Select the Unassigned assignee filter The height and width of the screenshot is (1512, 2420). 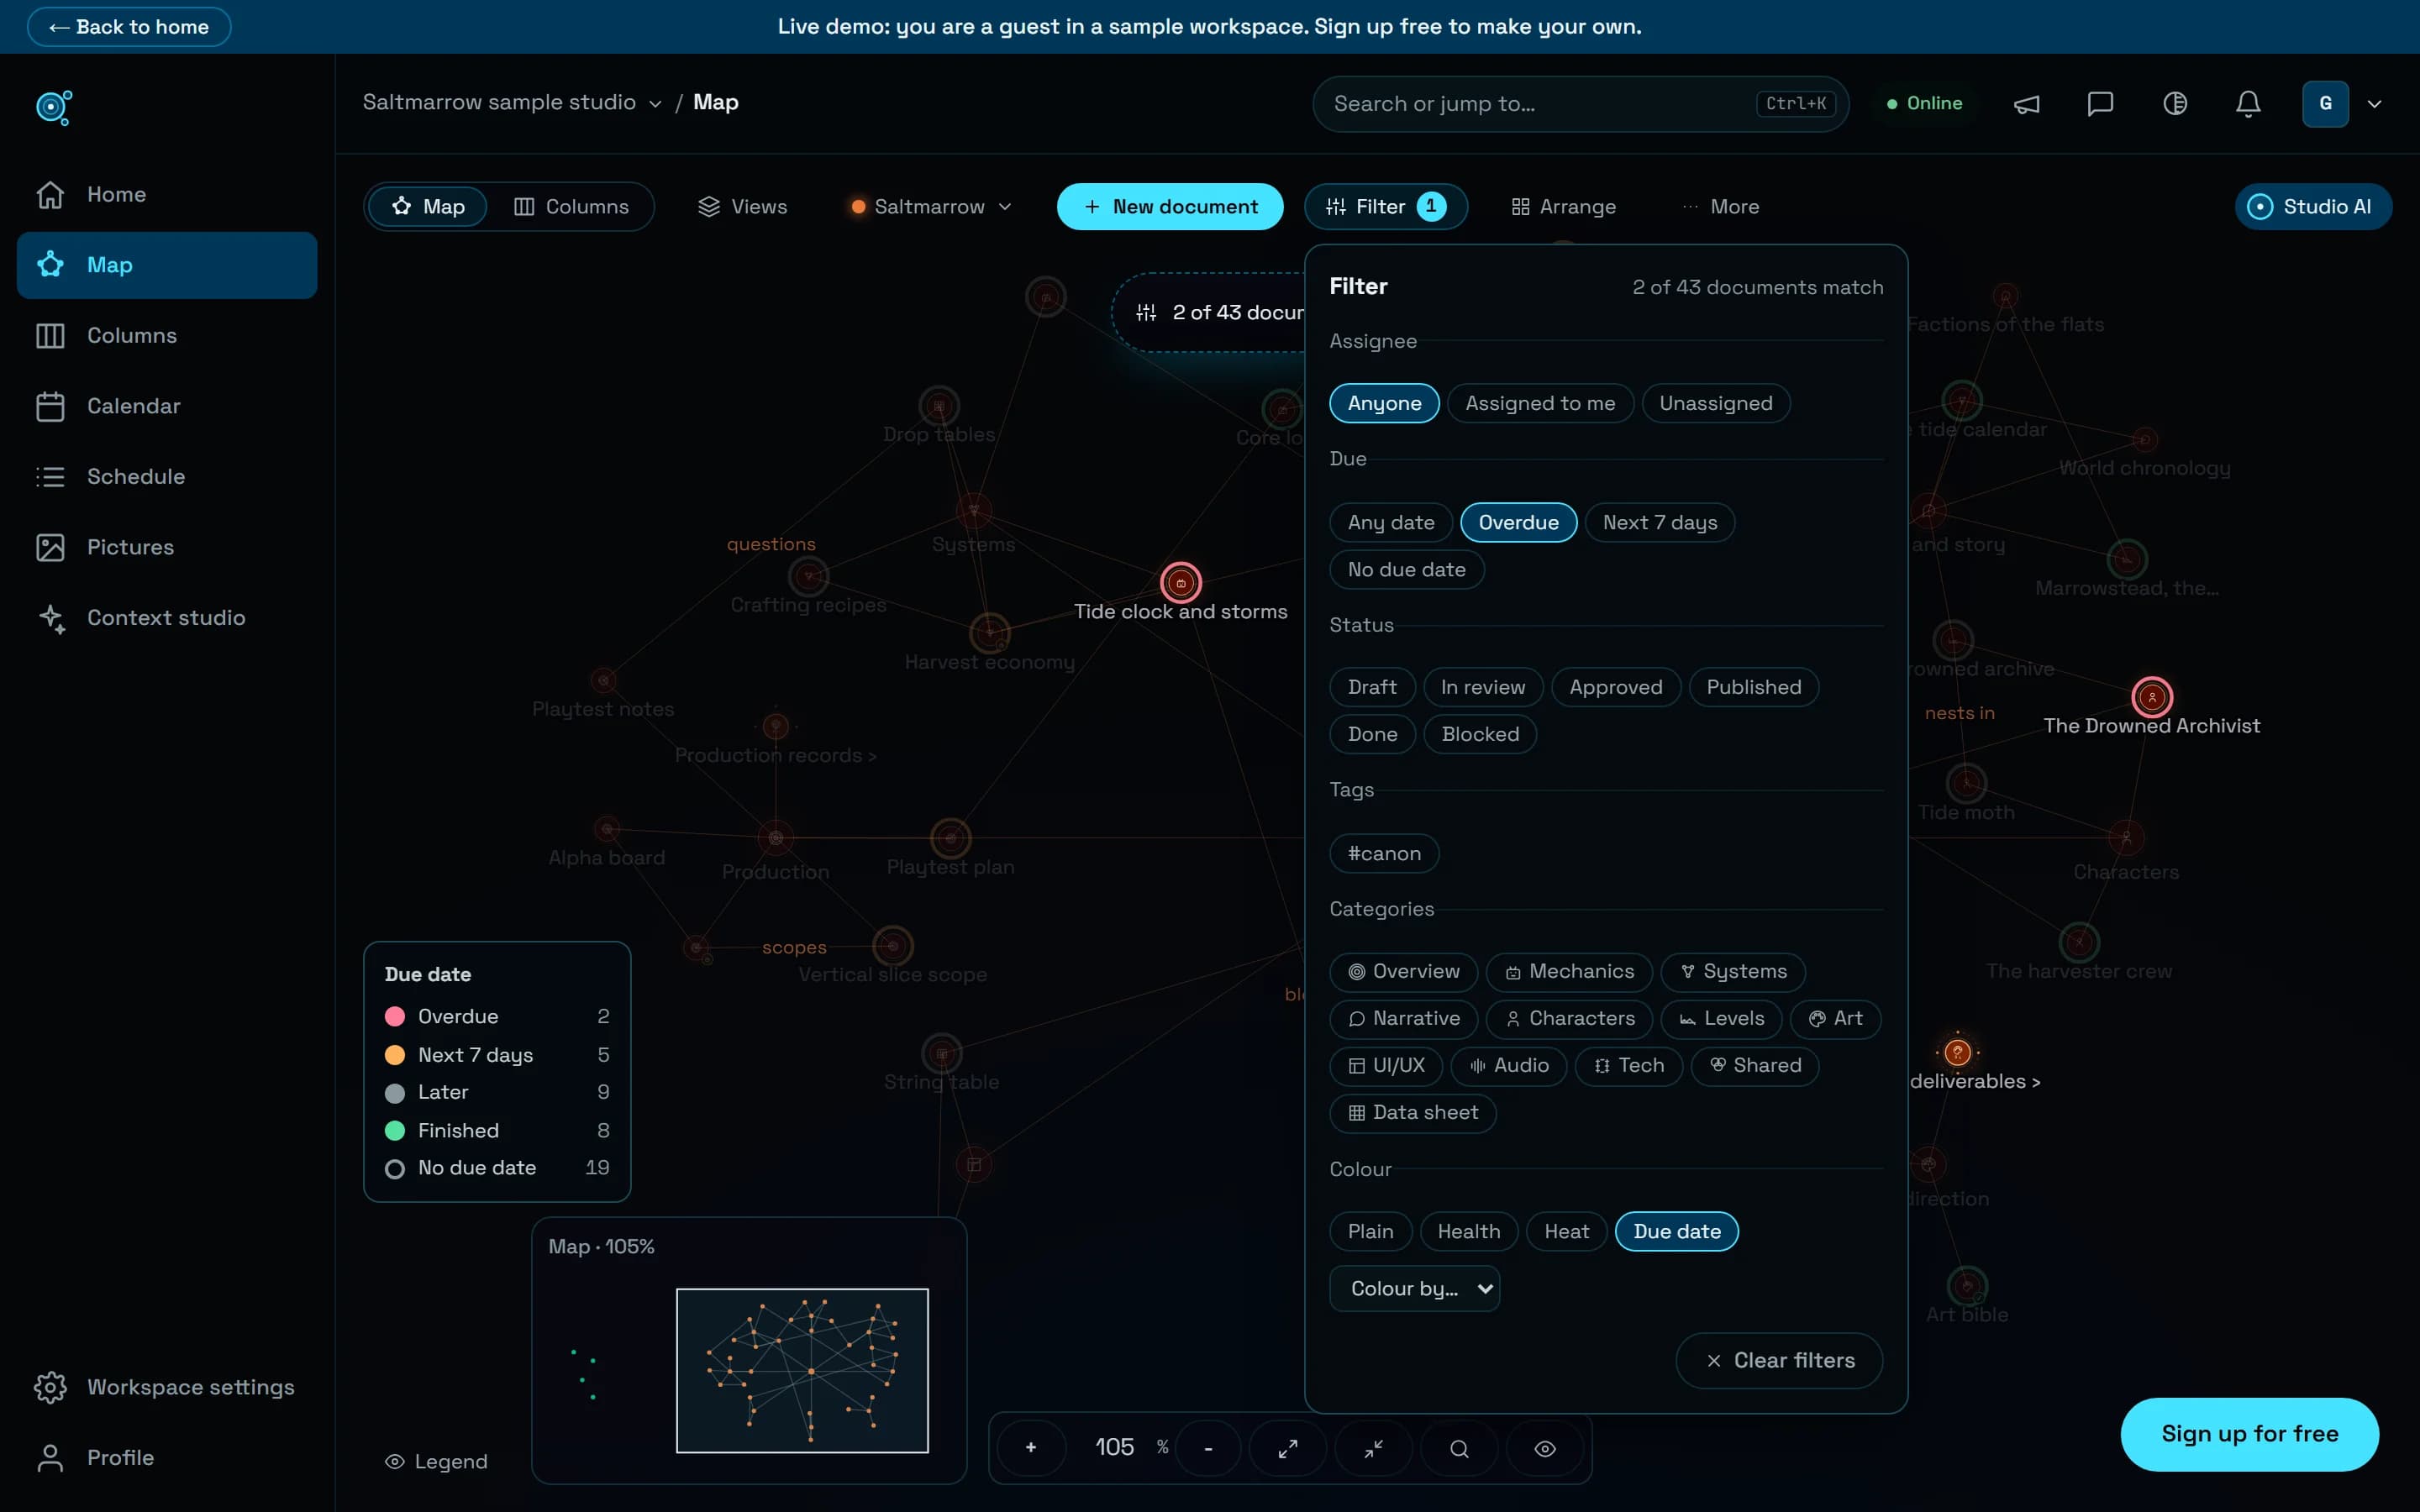click(x=1716, y=403)
